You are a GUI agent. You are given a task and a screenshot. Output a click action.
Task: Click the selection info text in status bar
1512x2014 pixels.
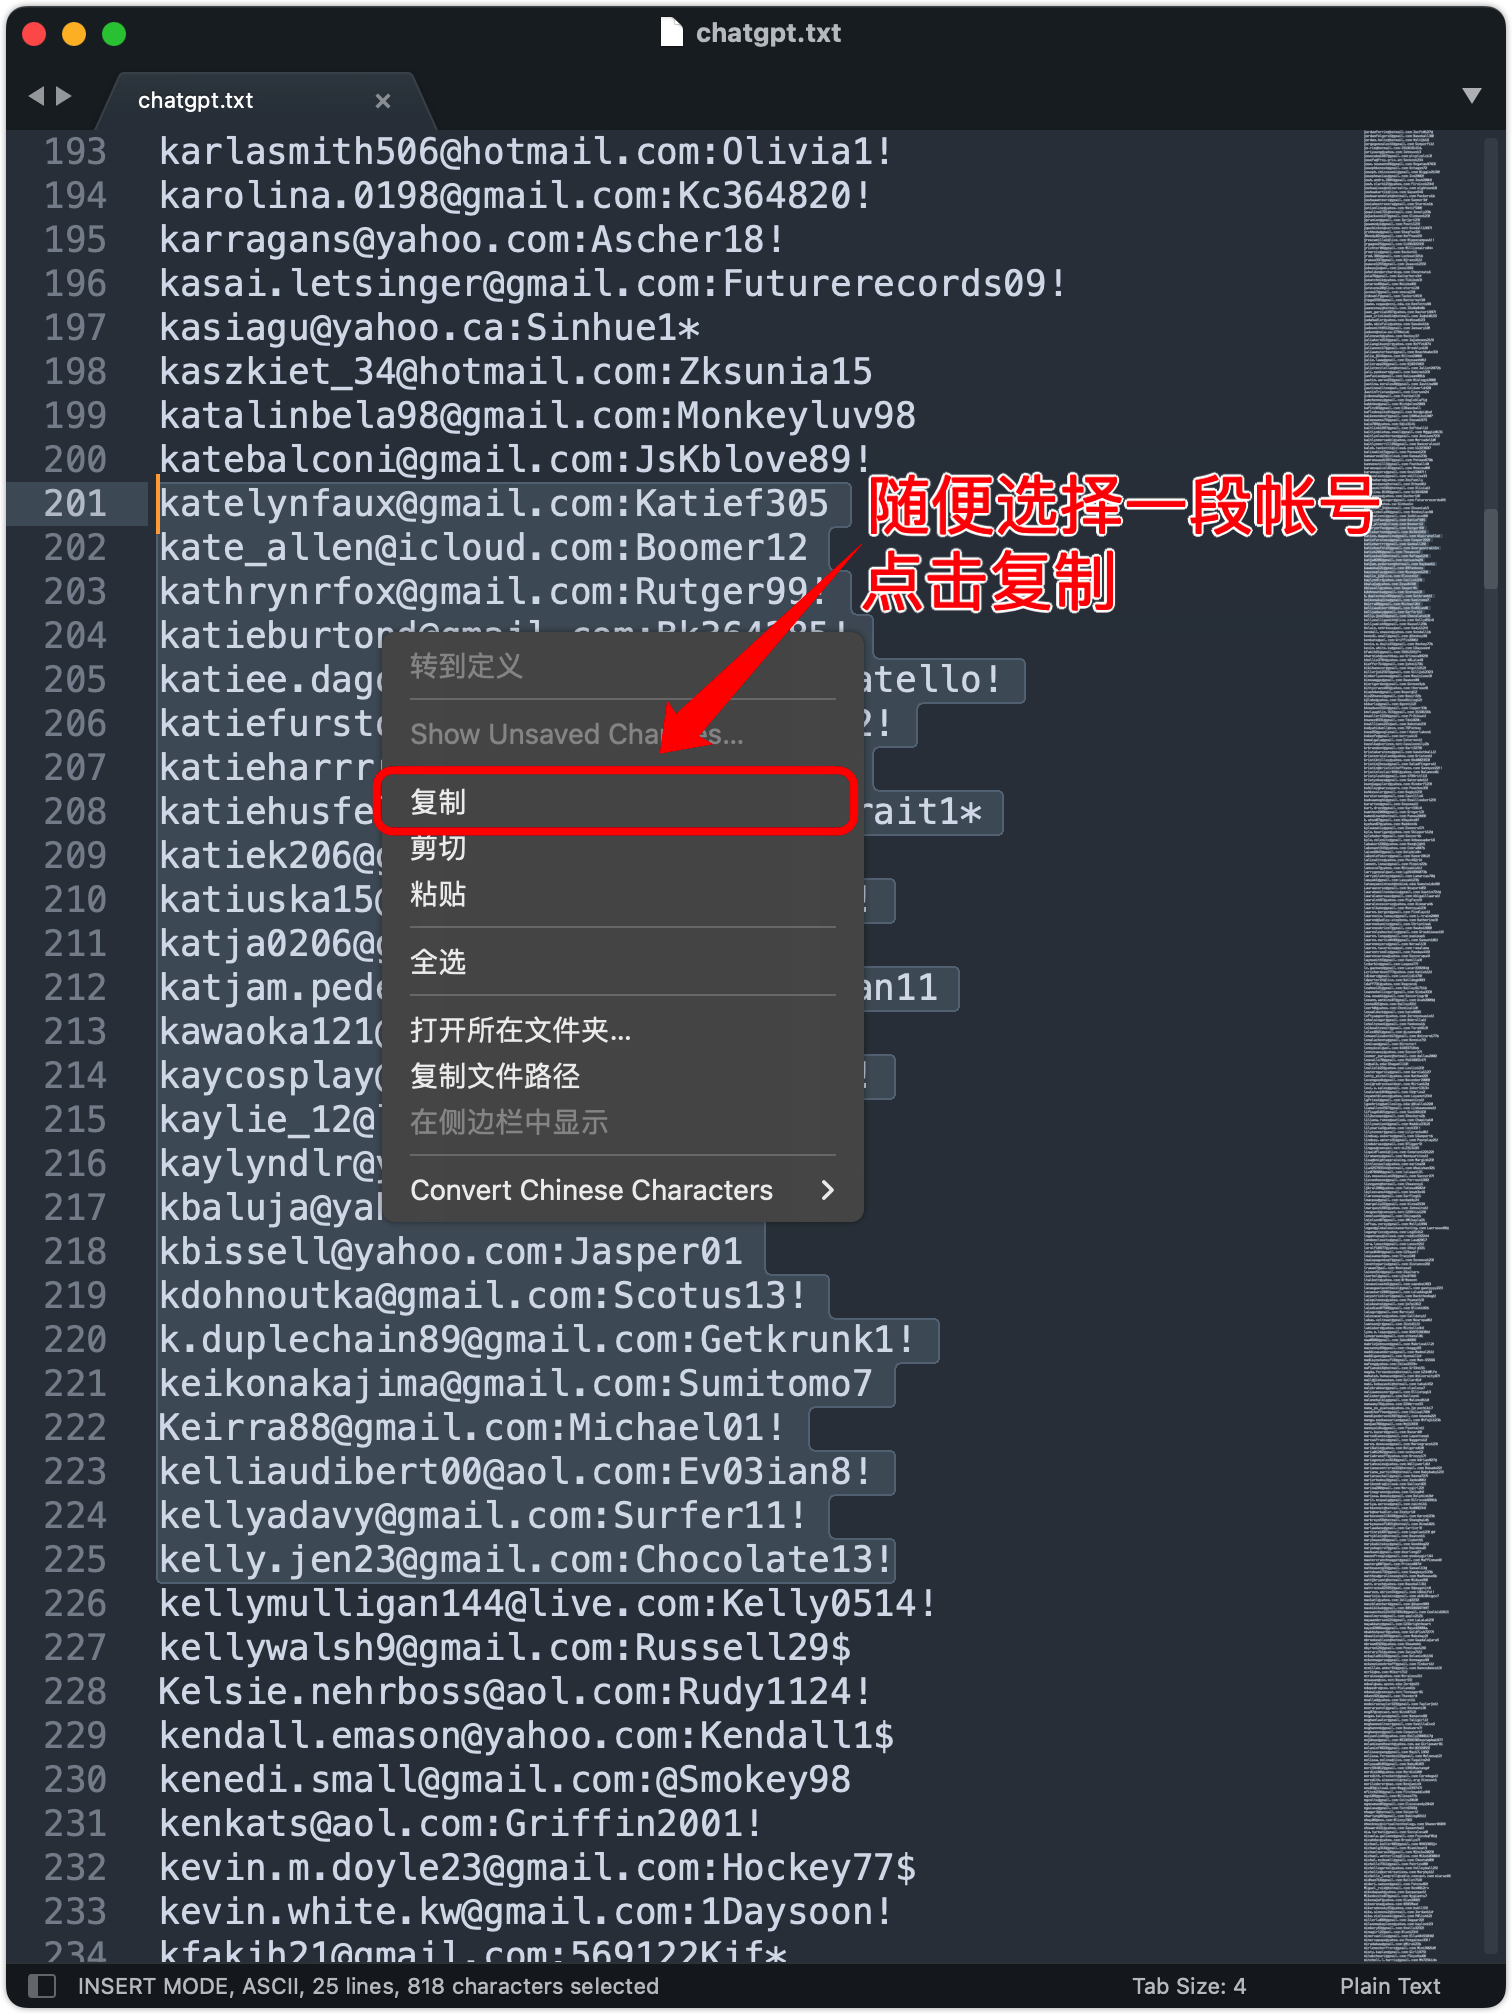click(x=368, y=1986)
